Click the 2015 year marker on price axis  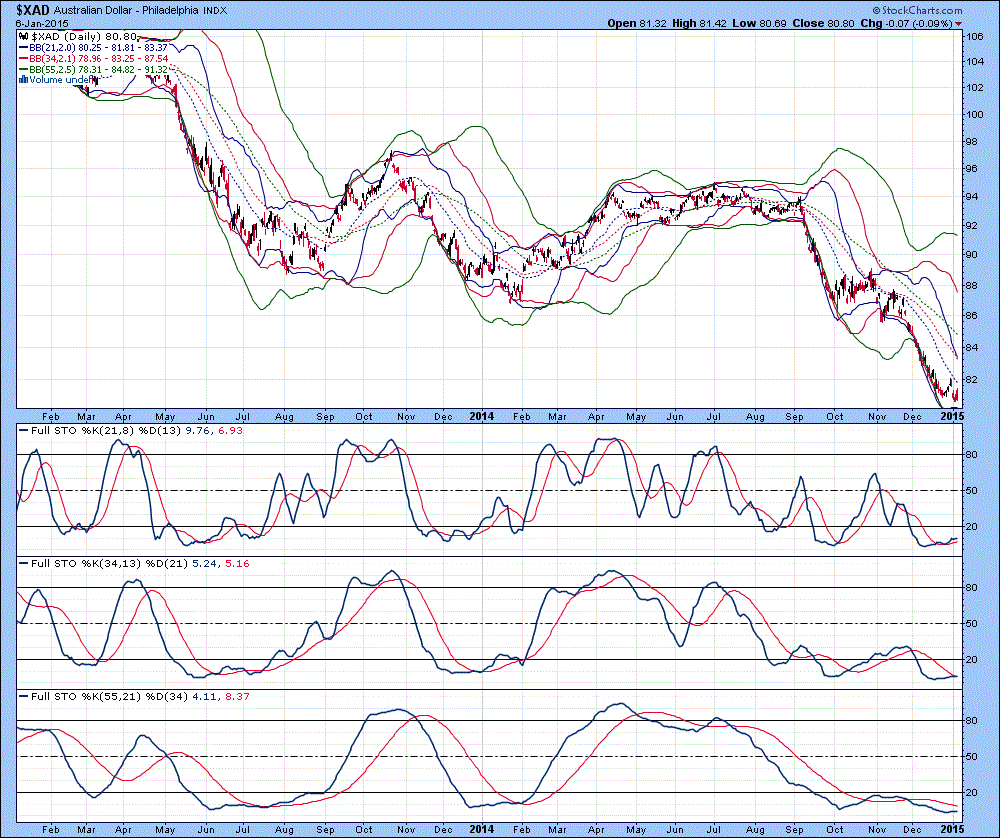[951, 414]
